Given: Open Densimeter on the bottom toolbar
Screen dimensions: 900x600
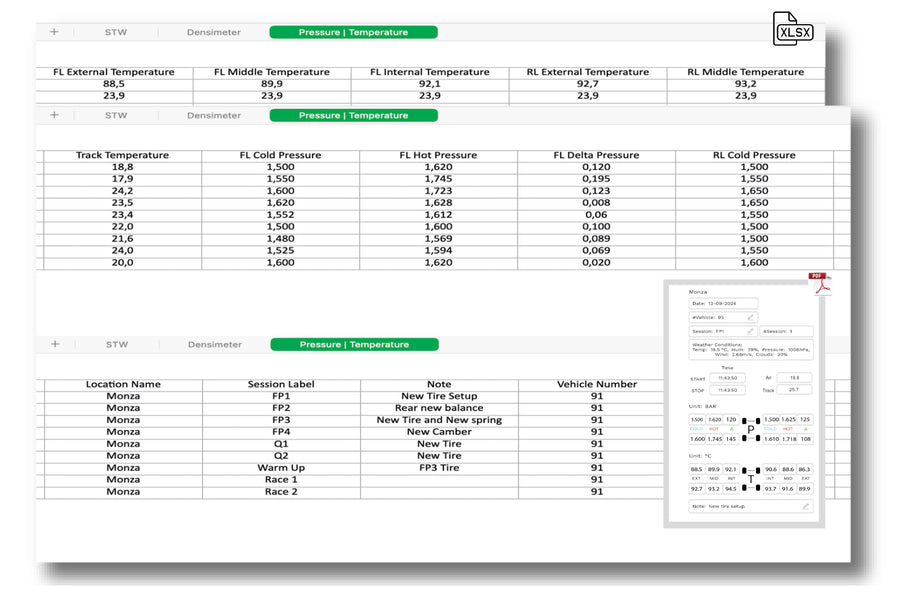Looking at the screenshot, I should [213, 343].
